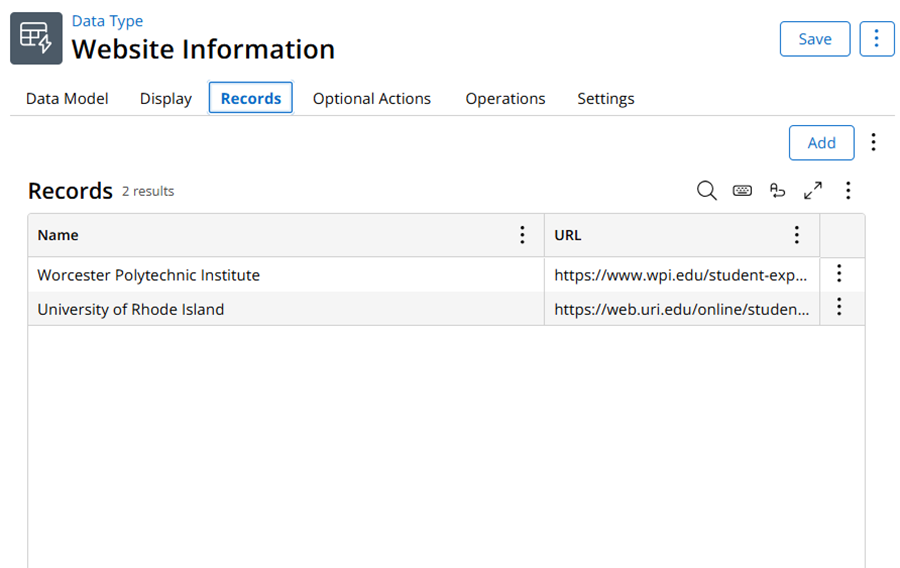Go to the Operations tab
The height and width of the screenshot is (568, 900).
[506, 99]
